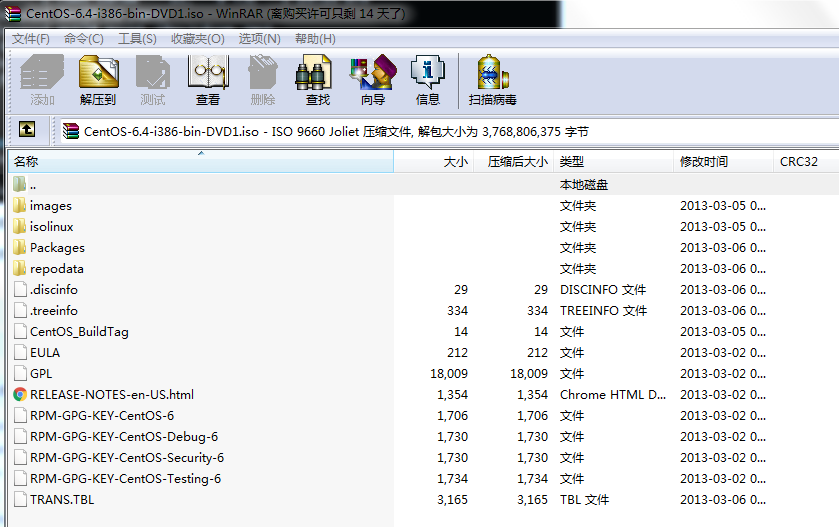Select RPM-GPG-KEY-CentOS-6 file name
Viewport: 839px width, 527px height.
point(102,416)
